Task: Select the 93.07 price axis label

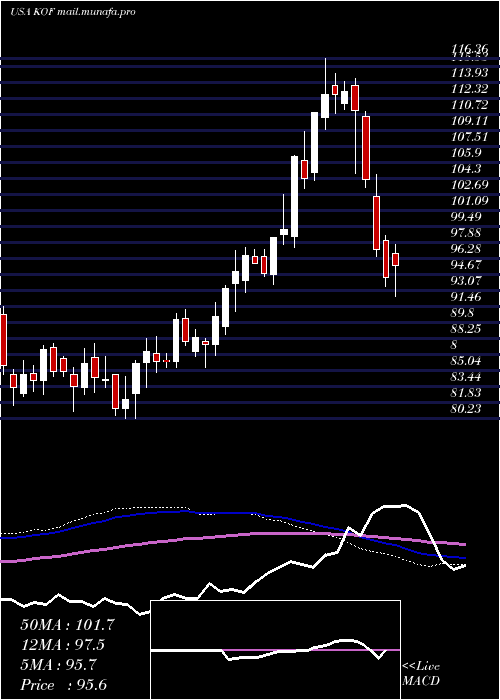Action: [466, 281]
